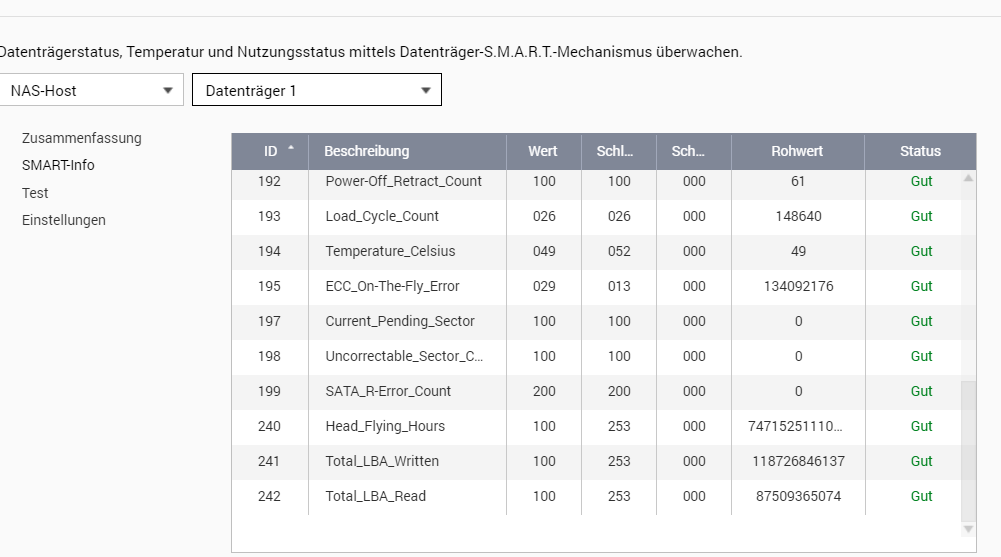Image resolution: width=1001 pixels, height=557 pixels.
Task: Click the Rohwert column header
Action: tap(797, 151)
